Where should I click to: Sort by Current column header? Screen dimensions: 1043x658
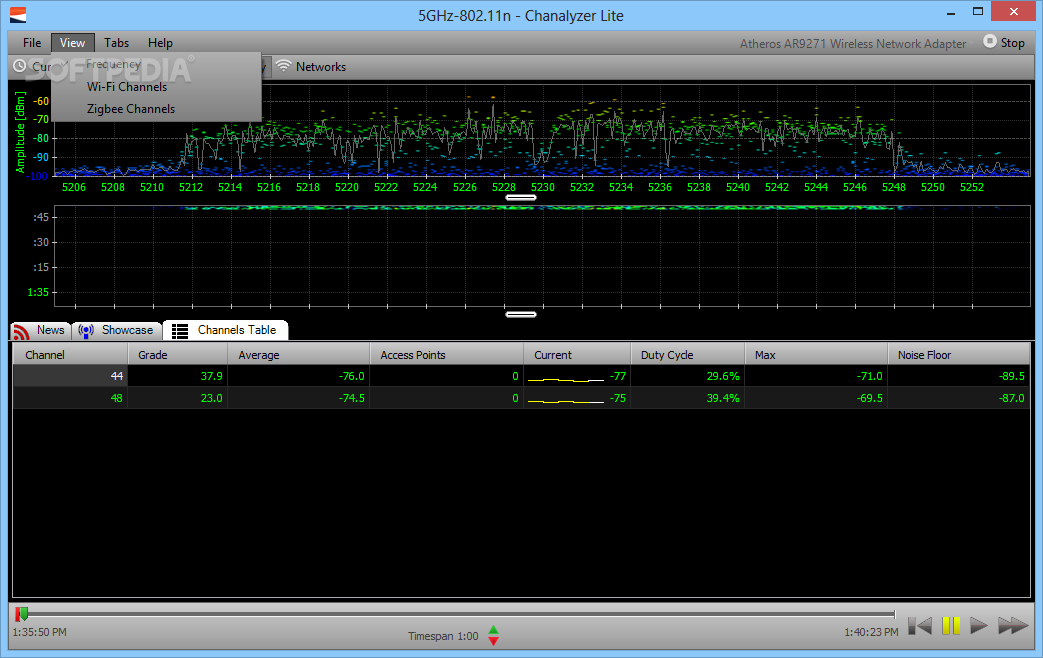(x=577, y=355)
